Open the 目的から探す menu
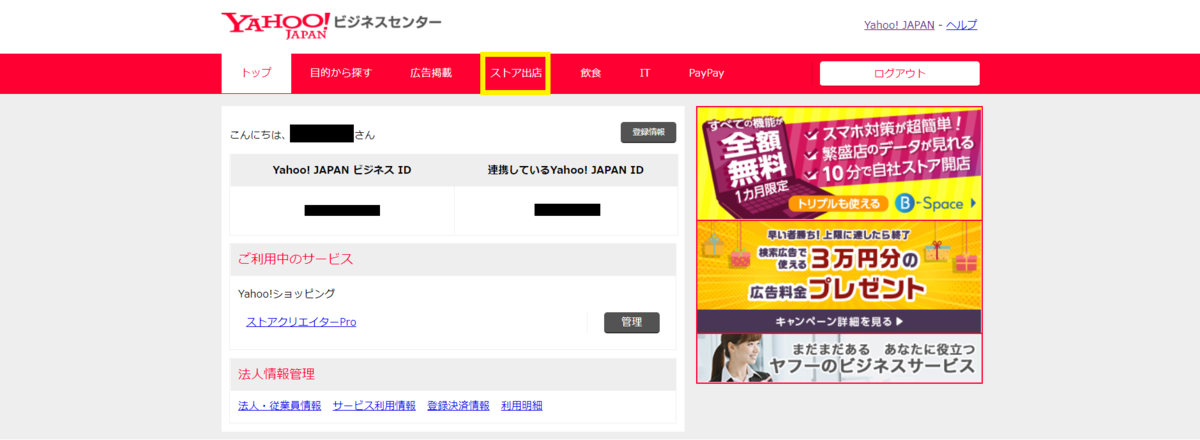Viewport: 1200px width, 440px height. click(341, 73)
